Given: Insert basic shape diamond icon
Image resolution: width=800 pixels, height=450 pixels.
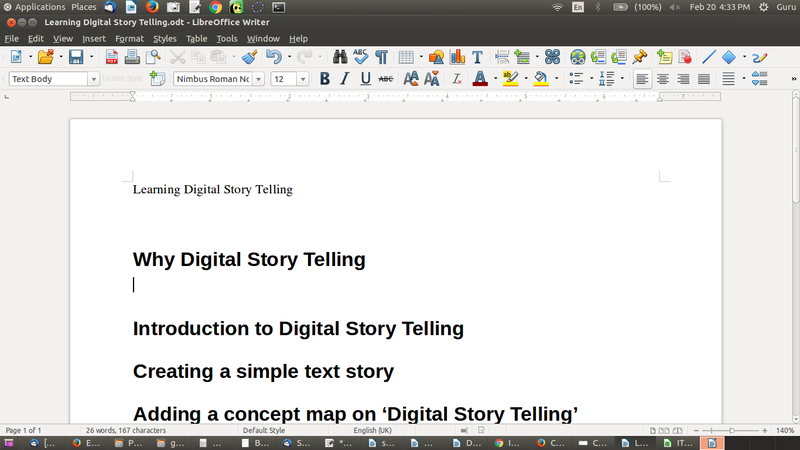Looking at the screenshot, I should [x=729, y=57].
